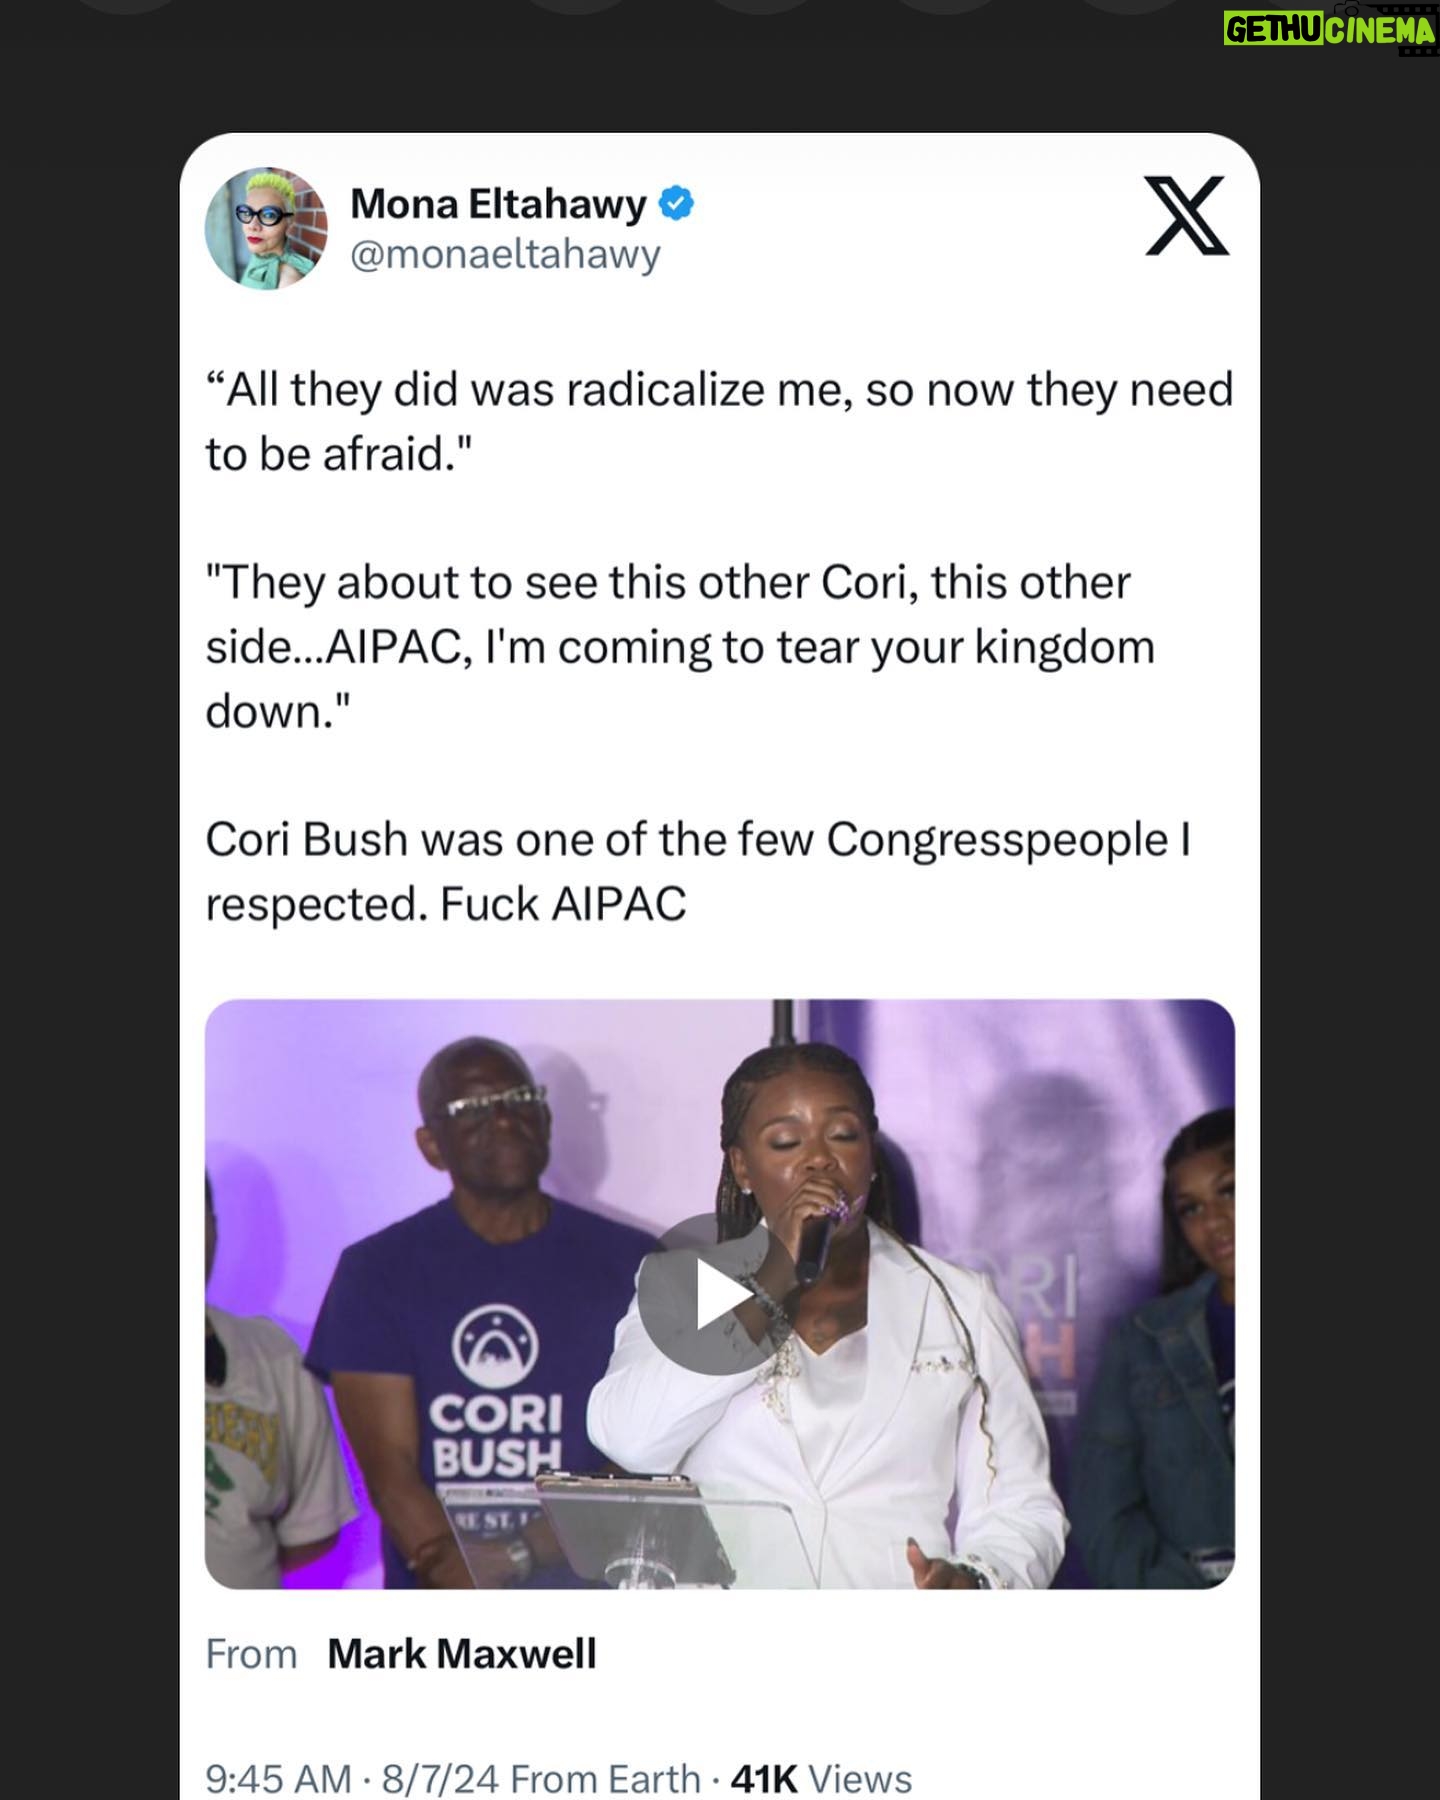Click the blue verified checkmark badge
This screenshot has width=1440, height=1800.
pos(677,204)
